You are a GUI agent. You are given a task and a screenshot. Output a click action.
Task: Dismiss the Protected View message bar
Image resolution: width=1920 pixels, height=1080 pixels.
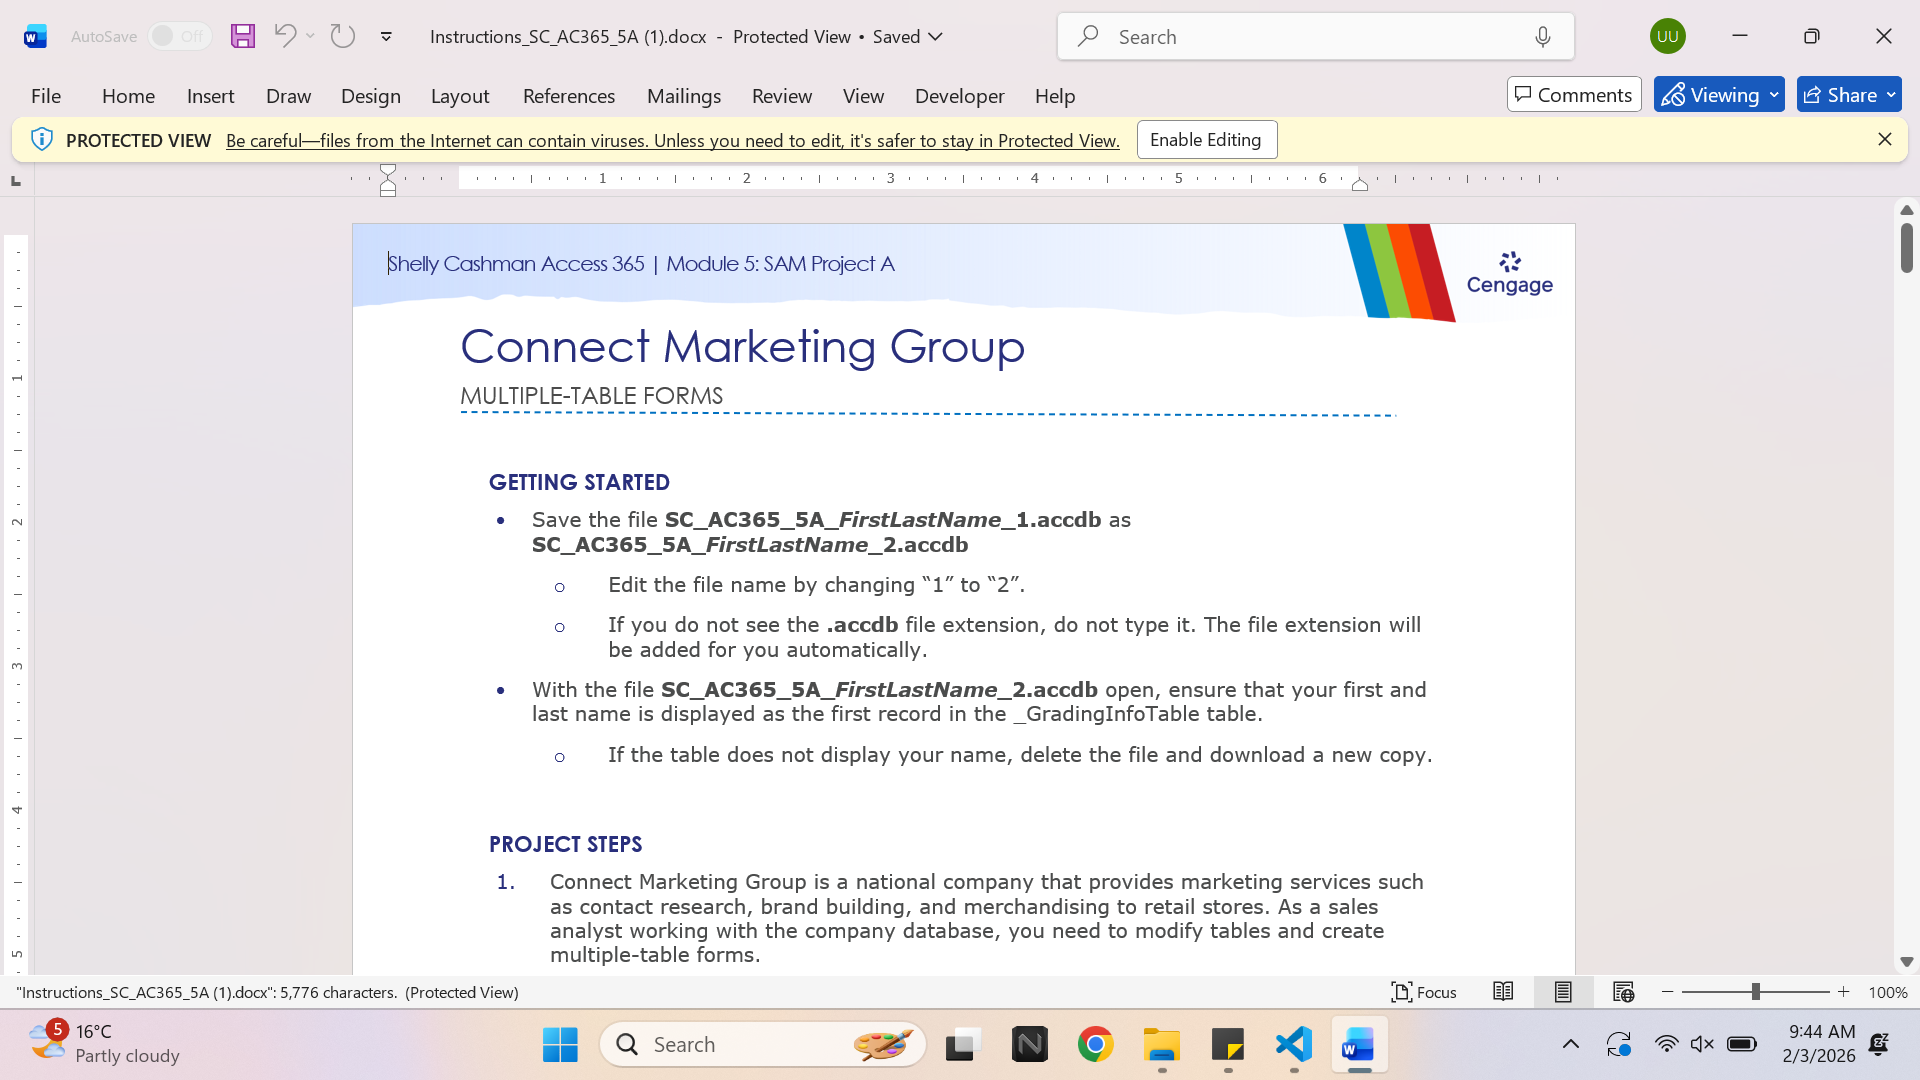click(1885, 140)
